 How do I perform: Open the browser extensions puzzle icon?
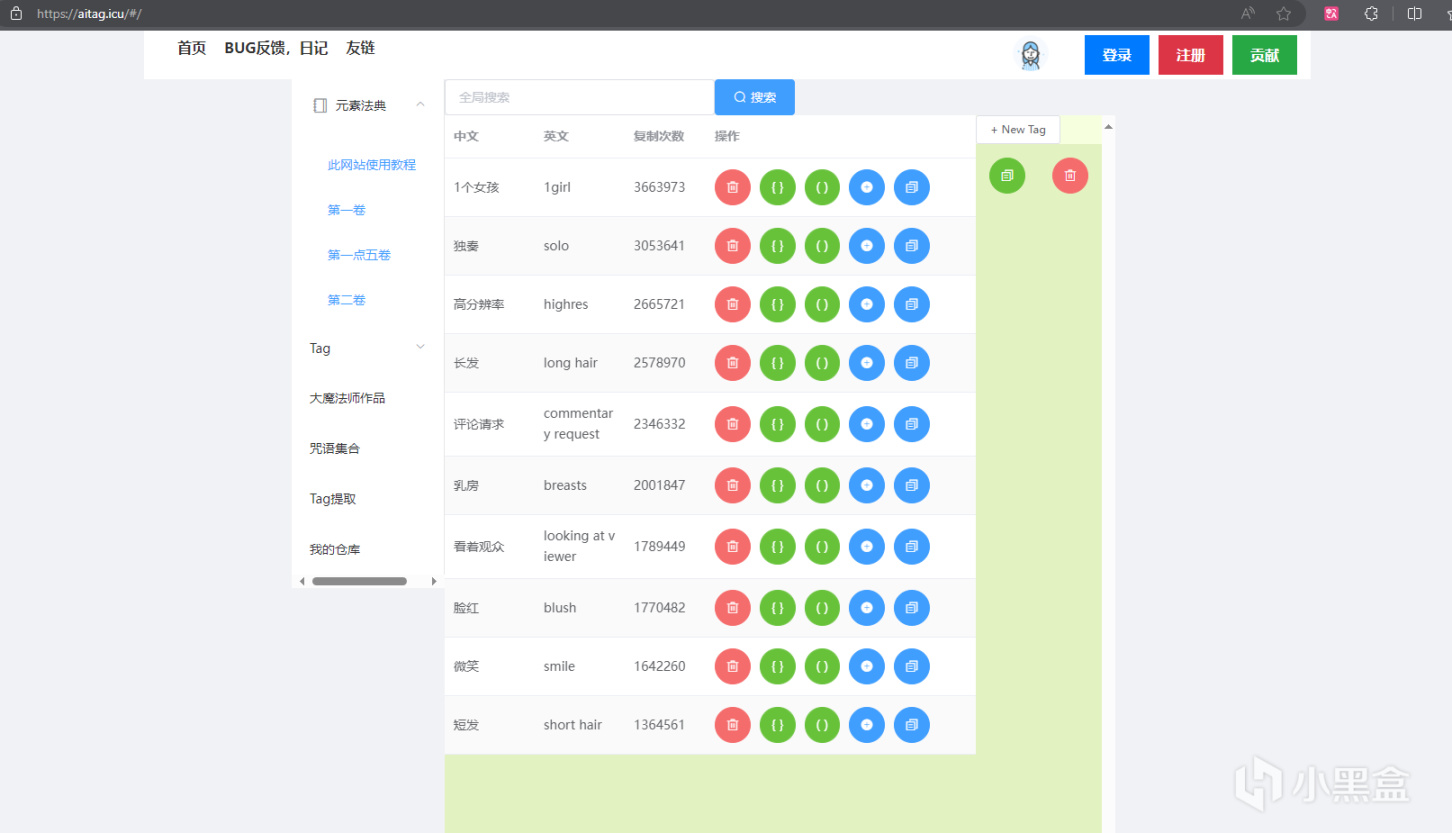(x=1371, y=14)
